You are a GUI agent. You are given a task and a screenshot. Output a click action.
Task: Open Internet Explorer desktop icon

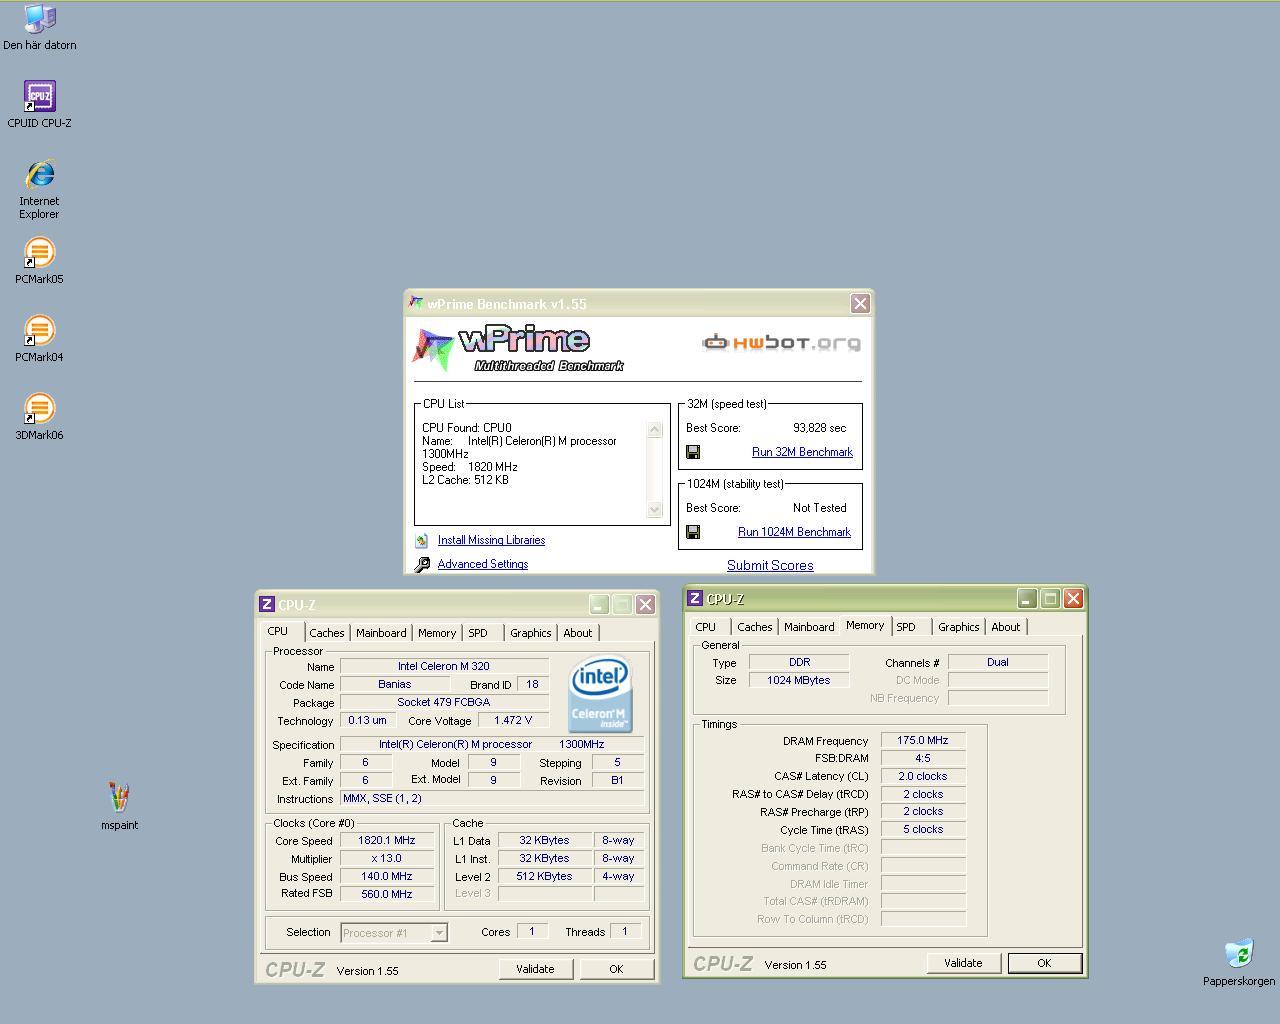coord(39,188)
